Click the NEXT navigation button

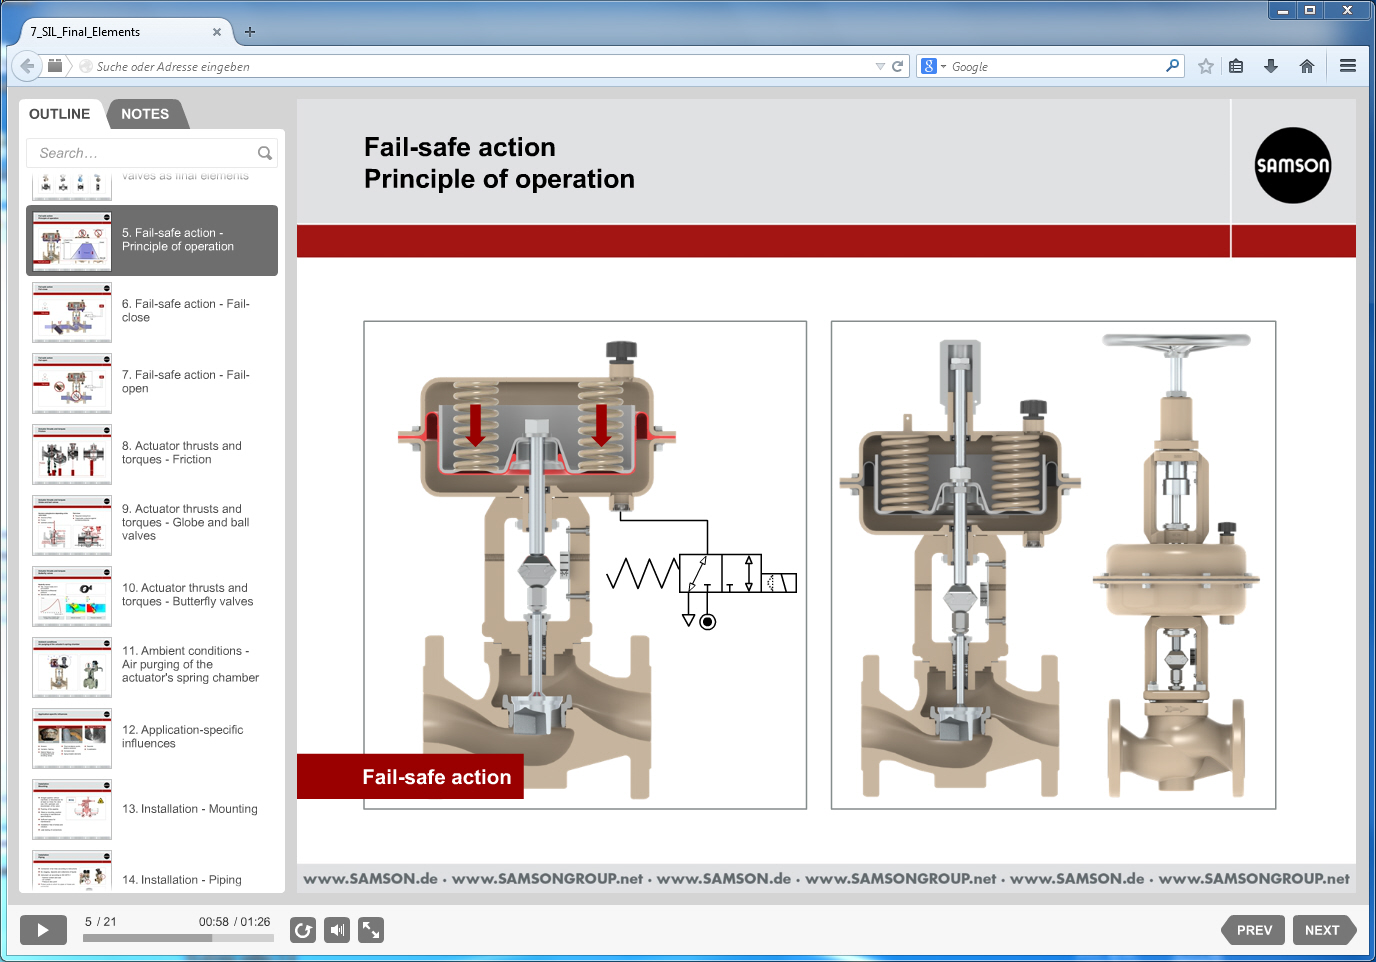click(1324, 930)
